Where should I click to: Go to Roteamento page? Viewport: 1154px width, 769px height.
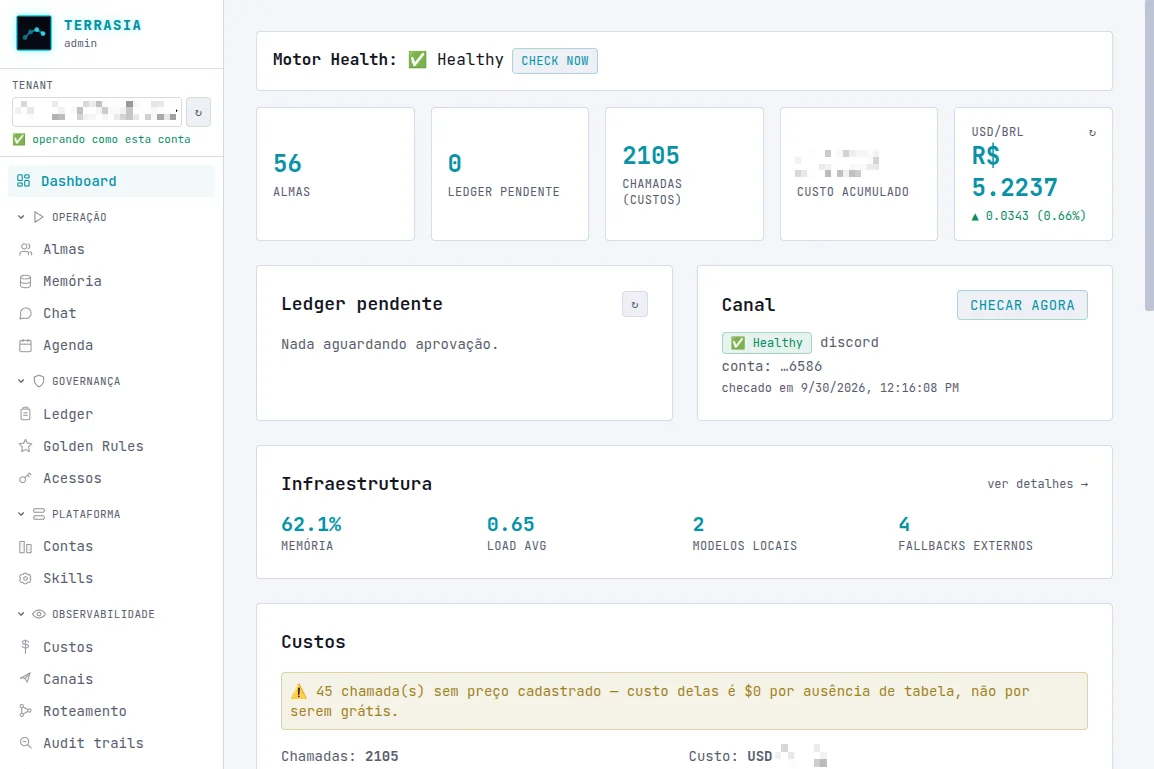click(x=111, y=711)
